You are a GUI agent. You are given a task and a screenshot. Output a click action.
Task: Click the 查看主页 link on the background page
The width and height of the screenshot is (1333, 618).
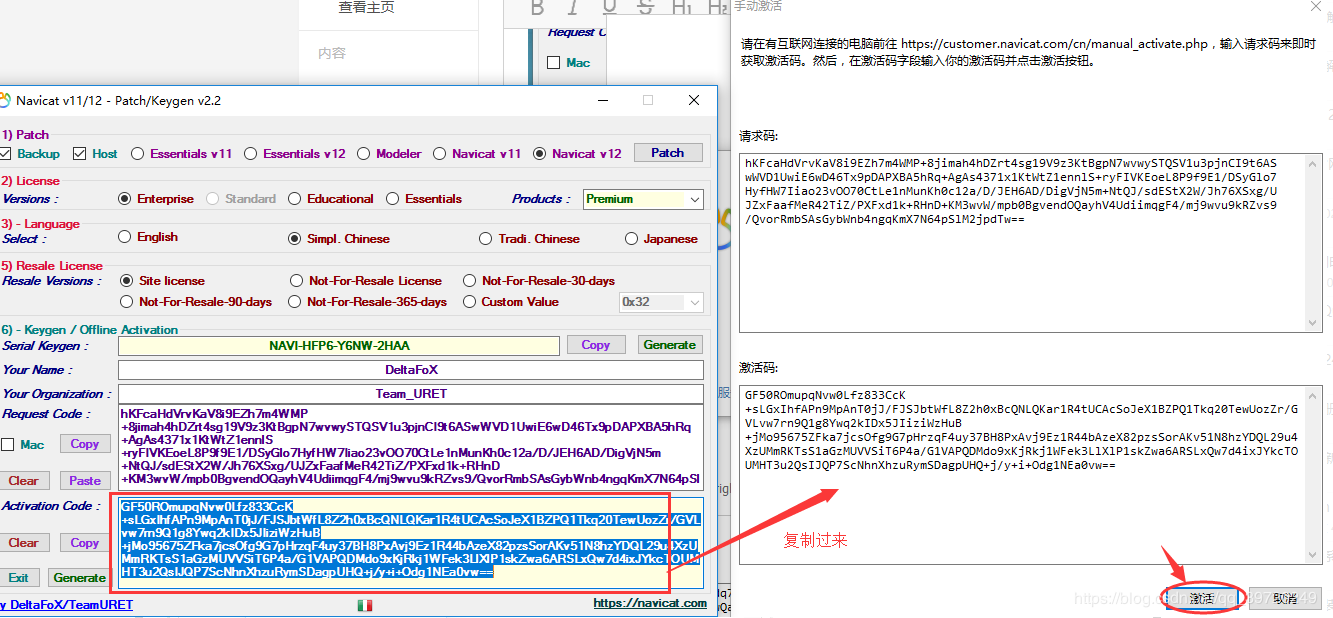click(366, 8)
